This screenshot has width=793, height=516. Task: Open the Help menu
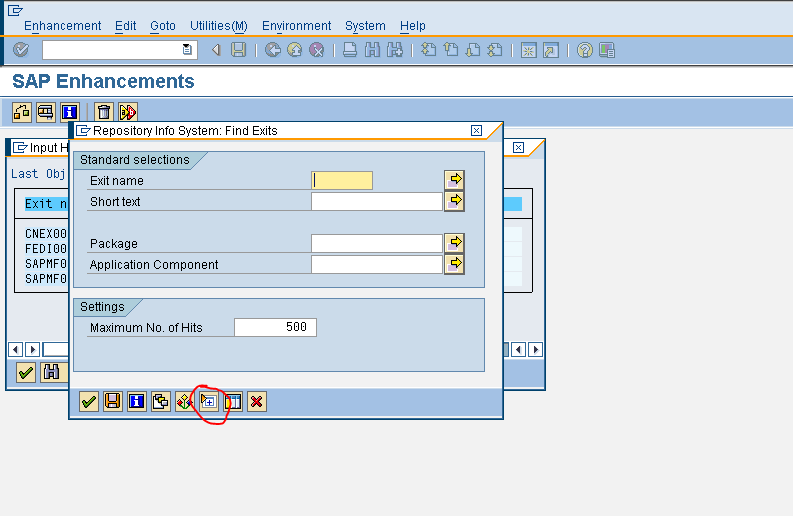[x=413, y=26]
